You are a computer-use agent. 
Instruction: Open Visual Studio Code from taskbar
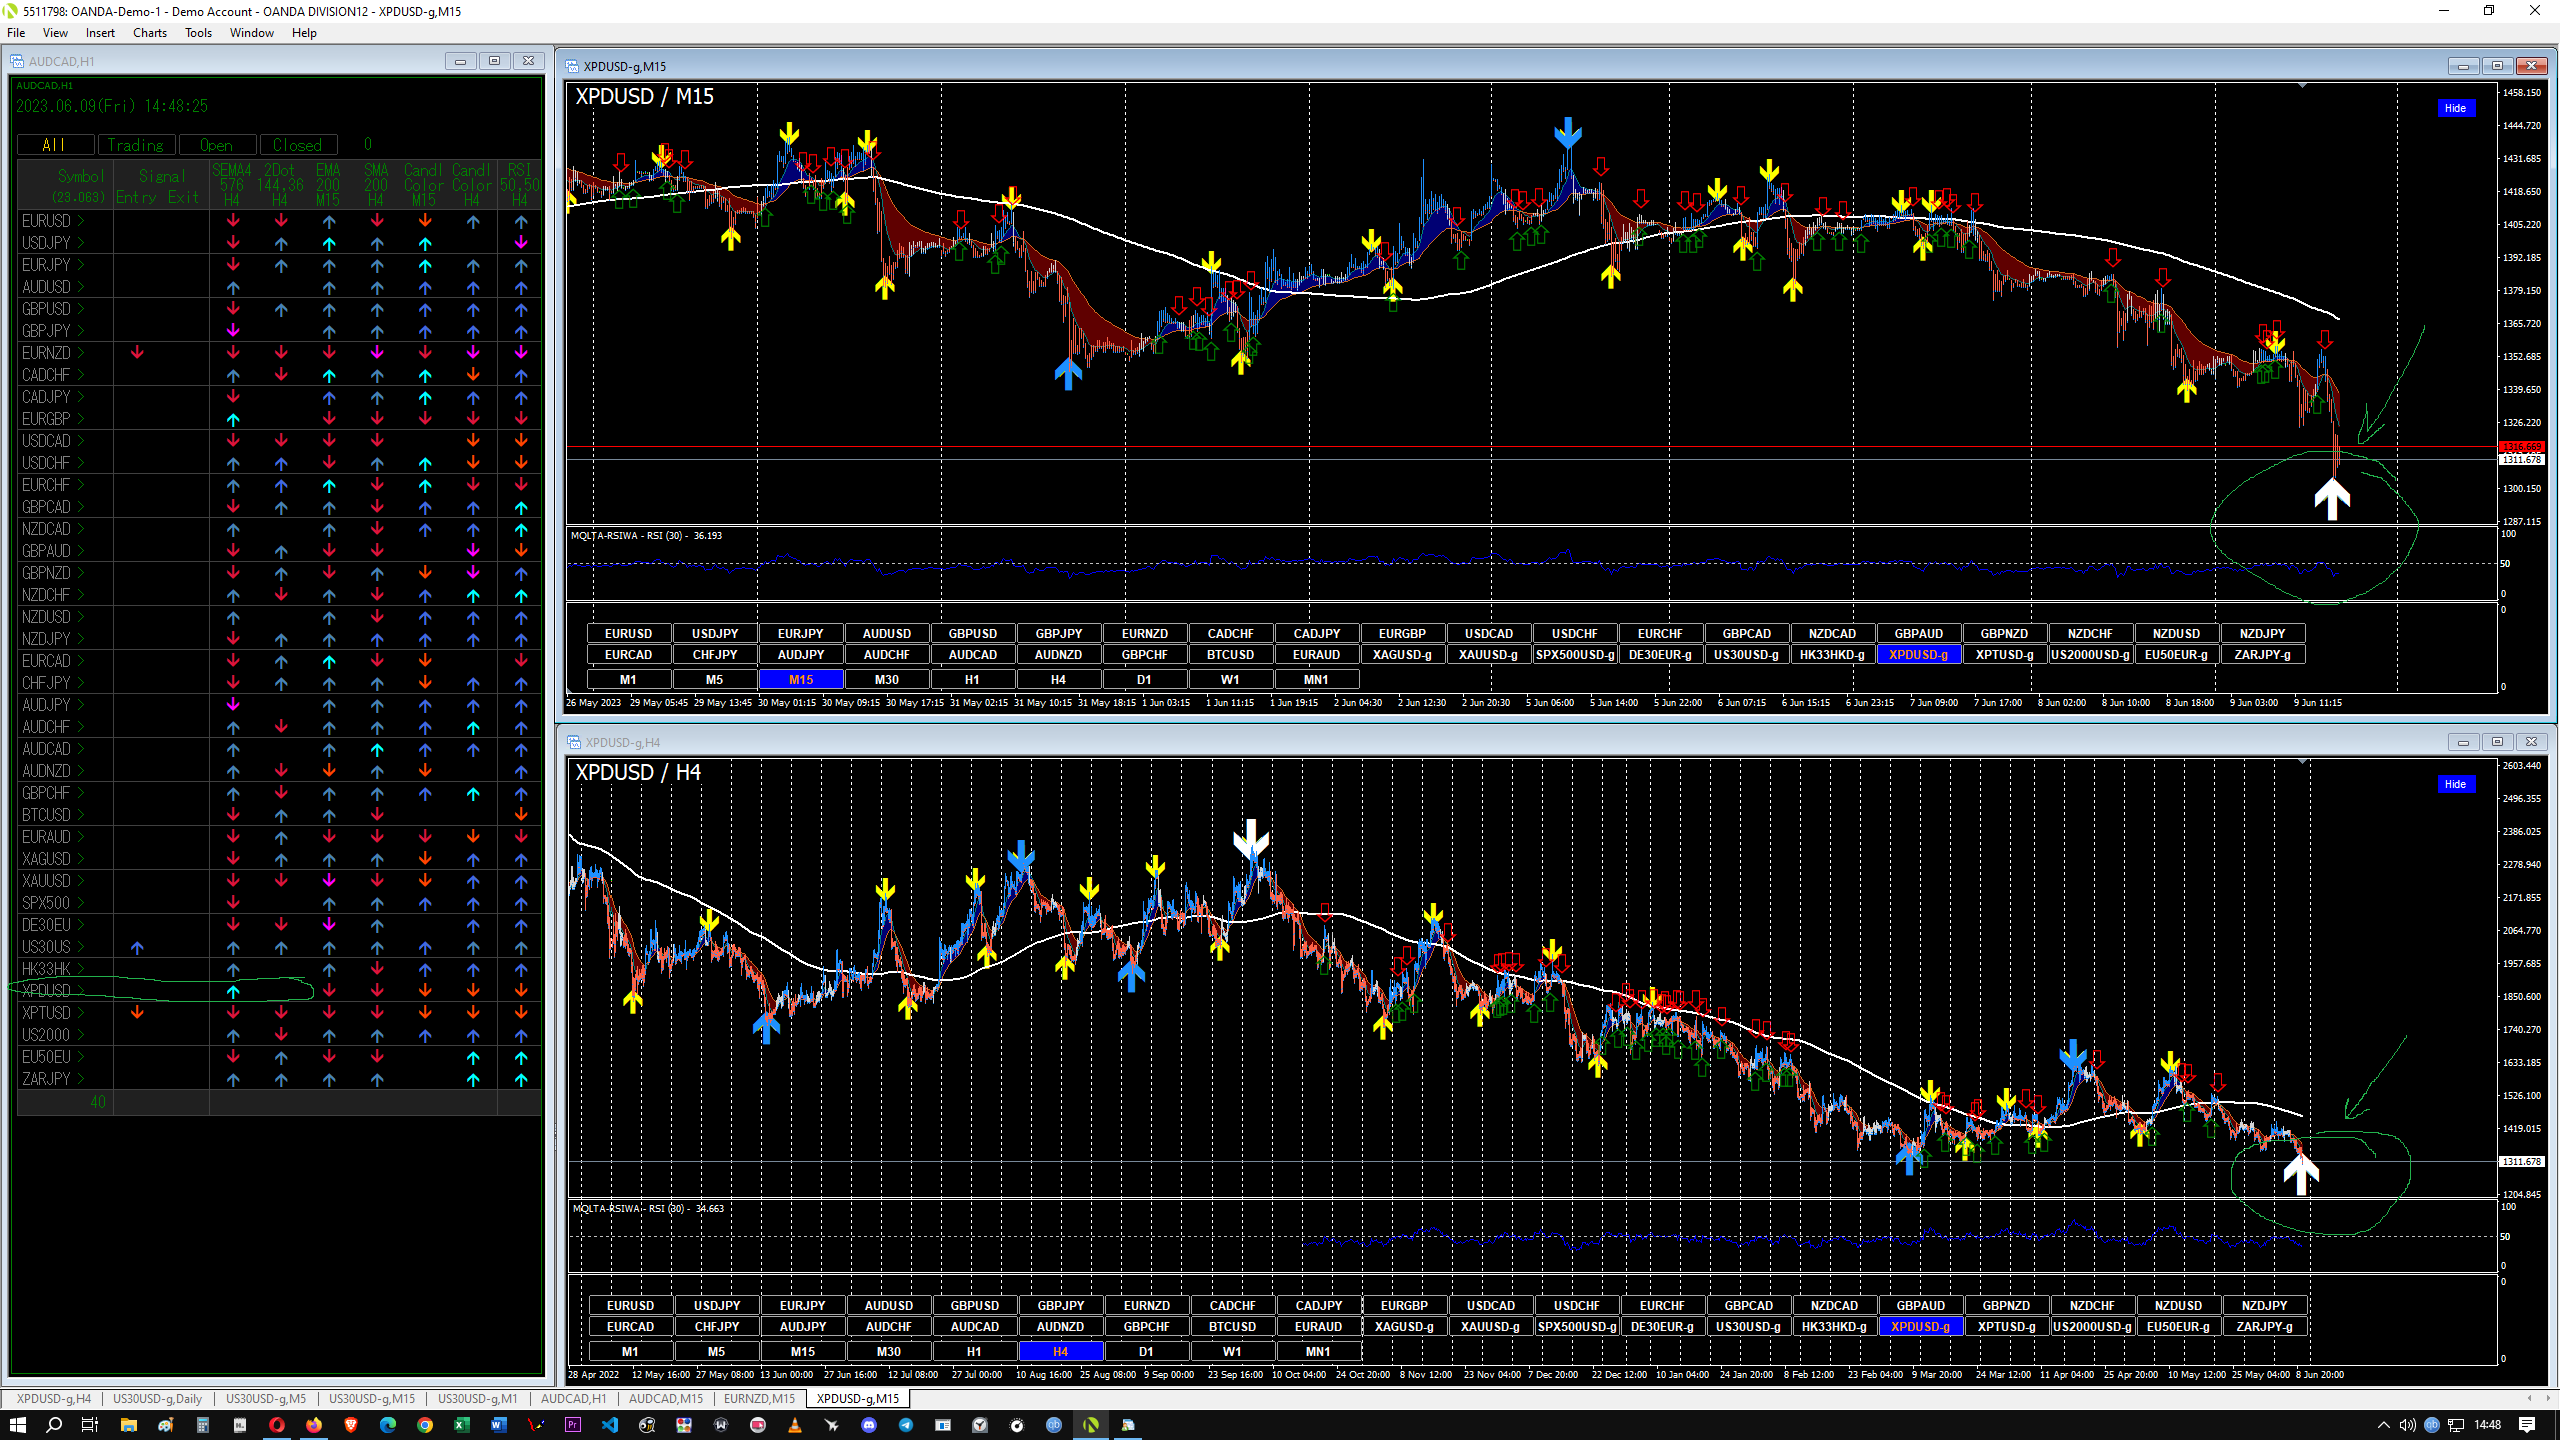coord(610,1425)
